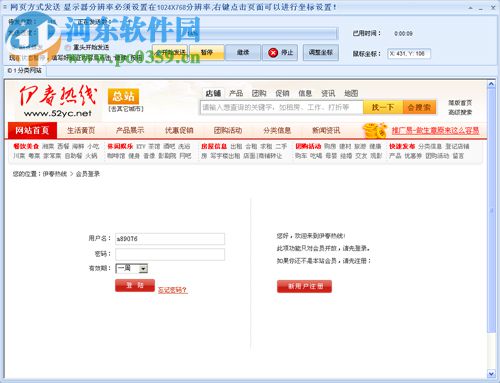500x383 pixels.
Task: Click the red stop icon button
Action: pyautogui.click(x=280, y=53)
